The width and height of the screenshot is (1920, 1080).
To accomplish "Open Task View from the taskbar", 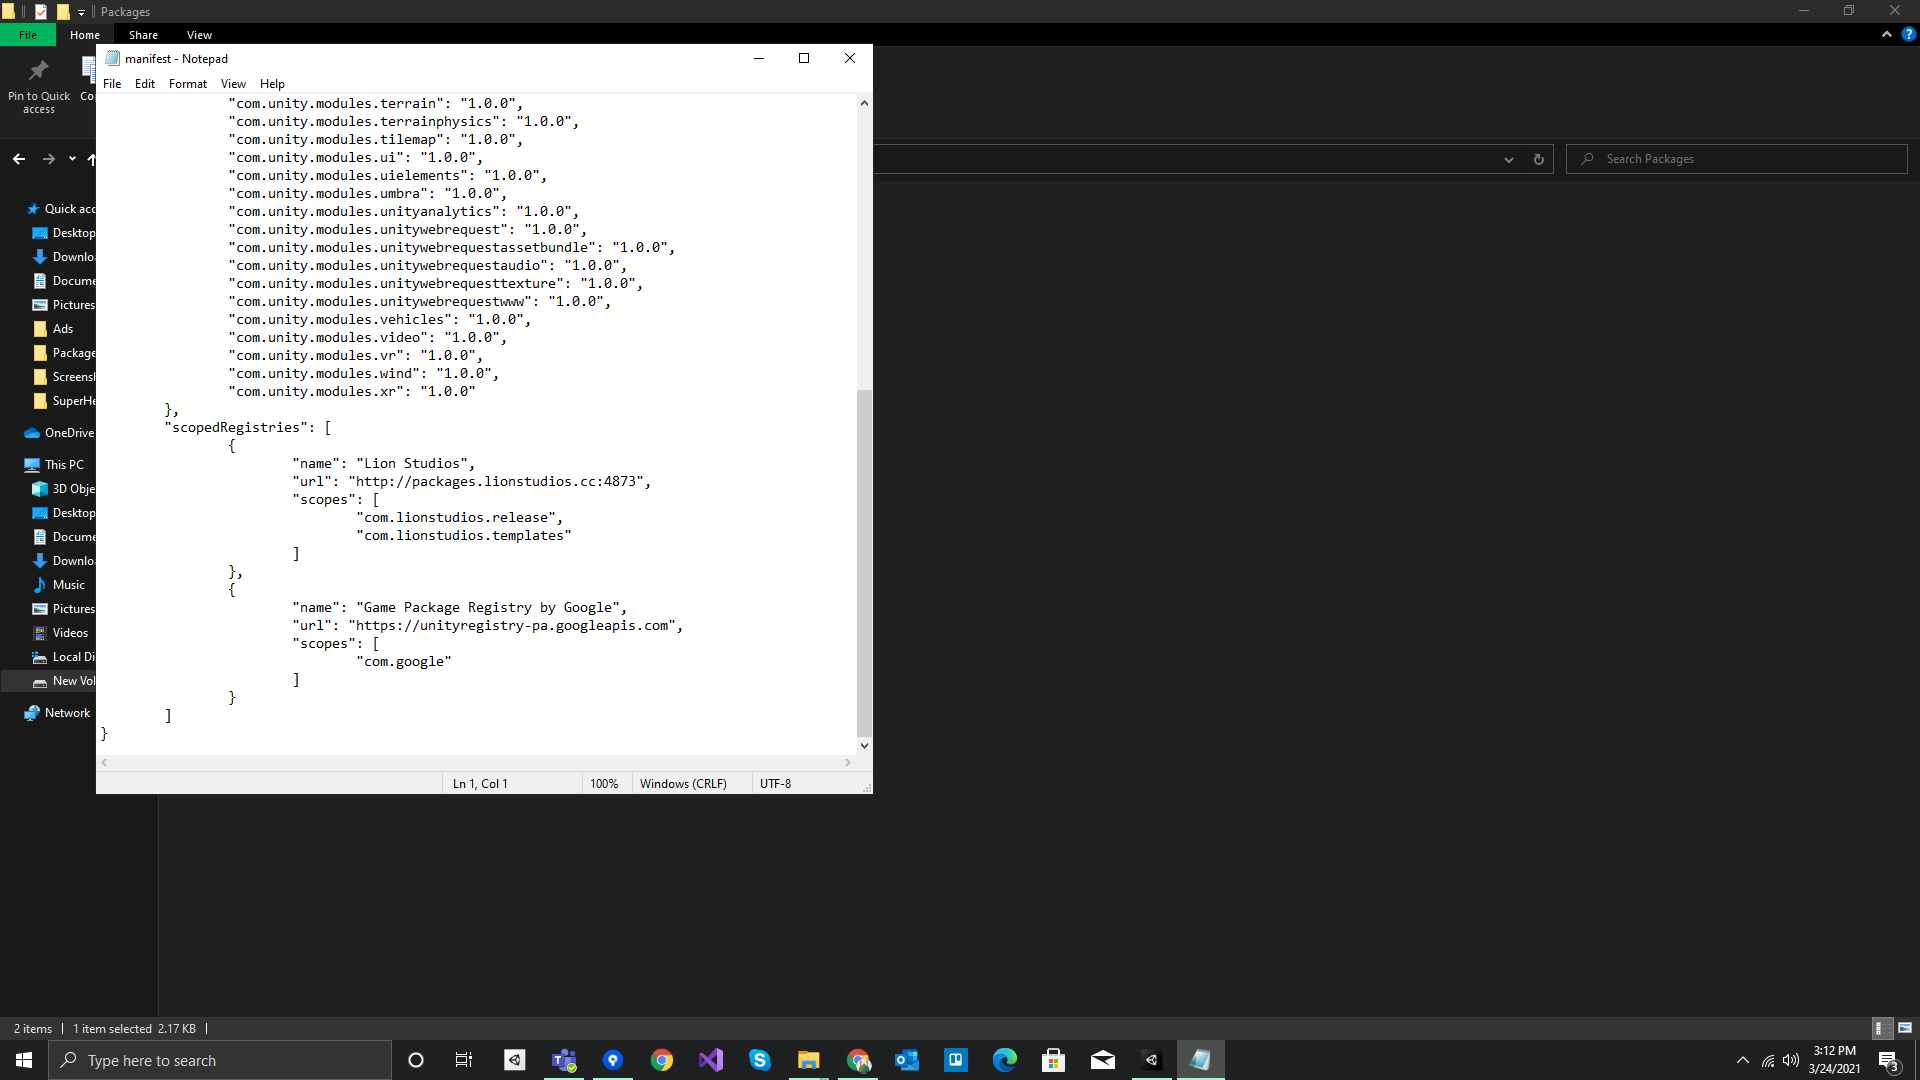I will tap(462, 1059).
